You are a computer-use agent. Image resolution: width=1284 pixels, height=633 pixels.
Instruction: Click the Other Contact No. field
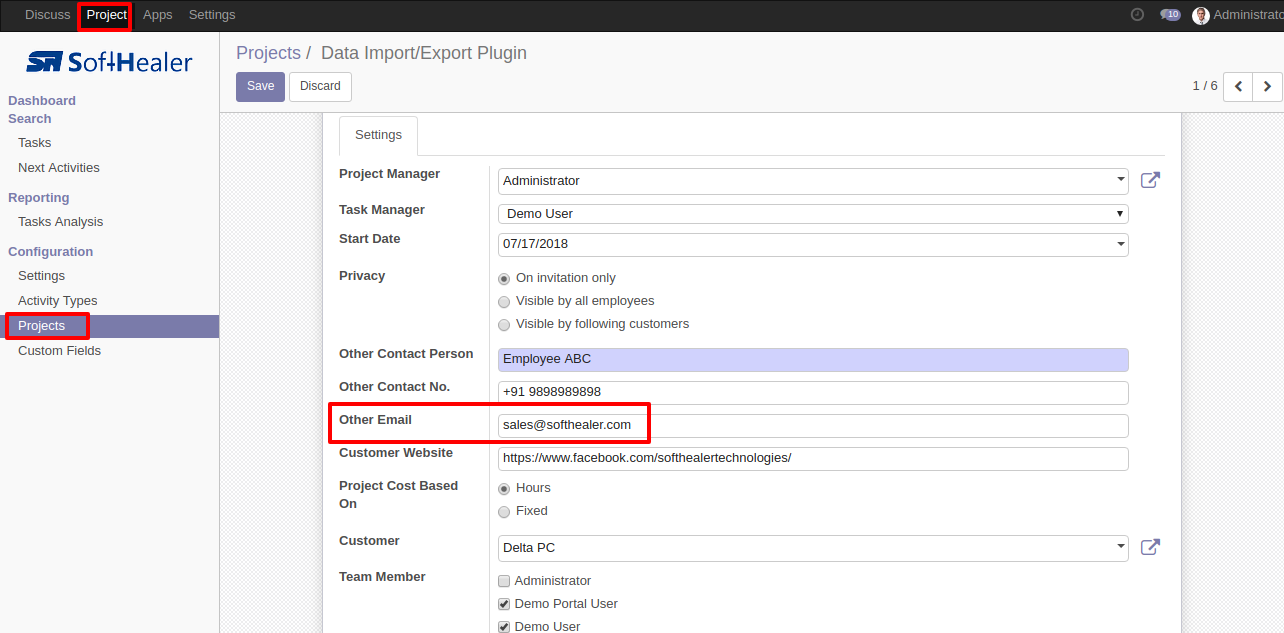(813, 393)
